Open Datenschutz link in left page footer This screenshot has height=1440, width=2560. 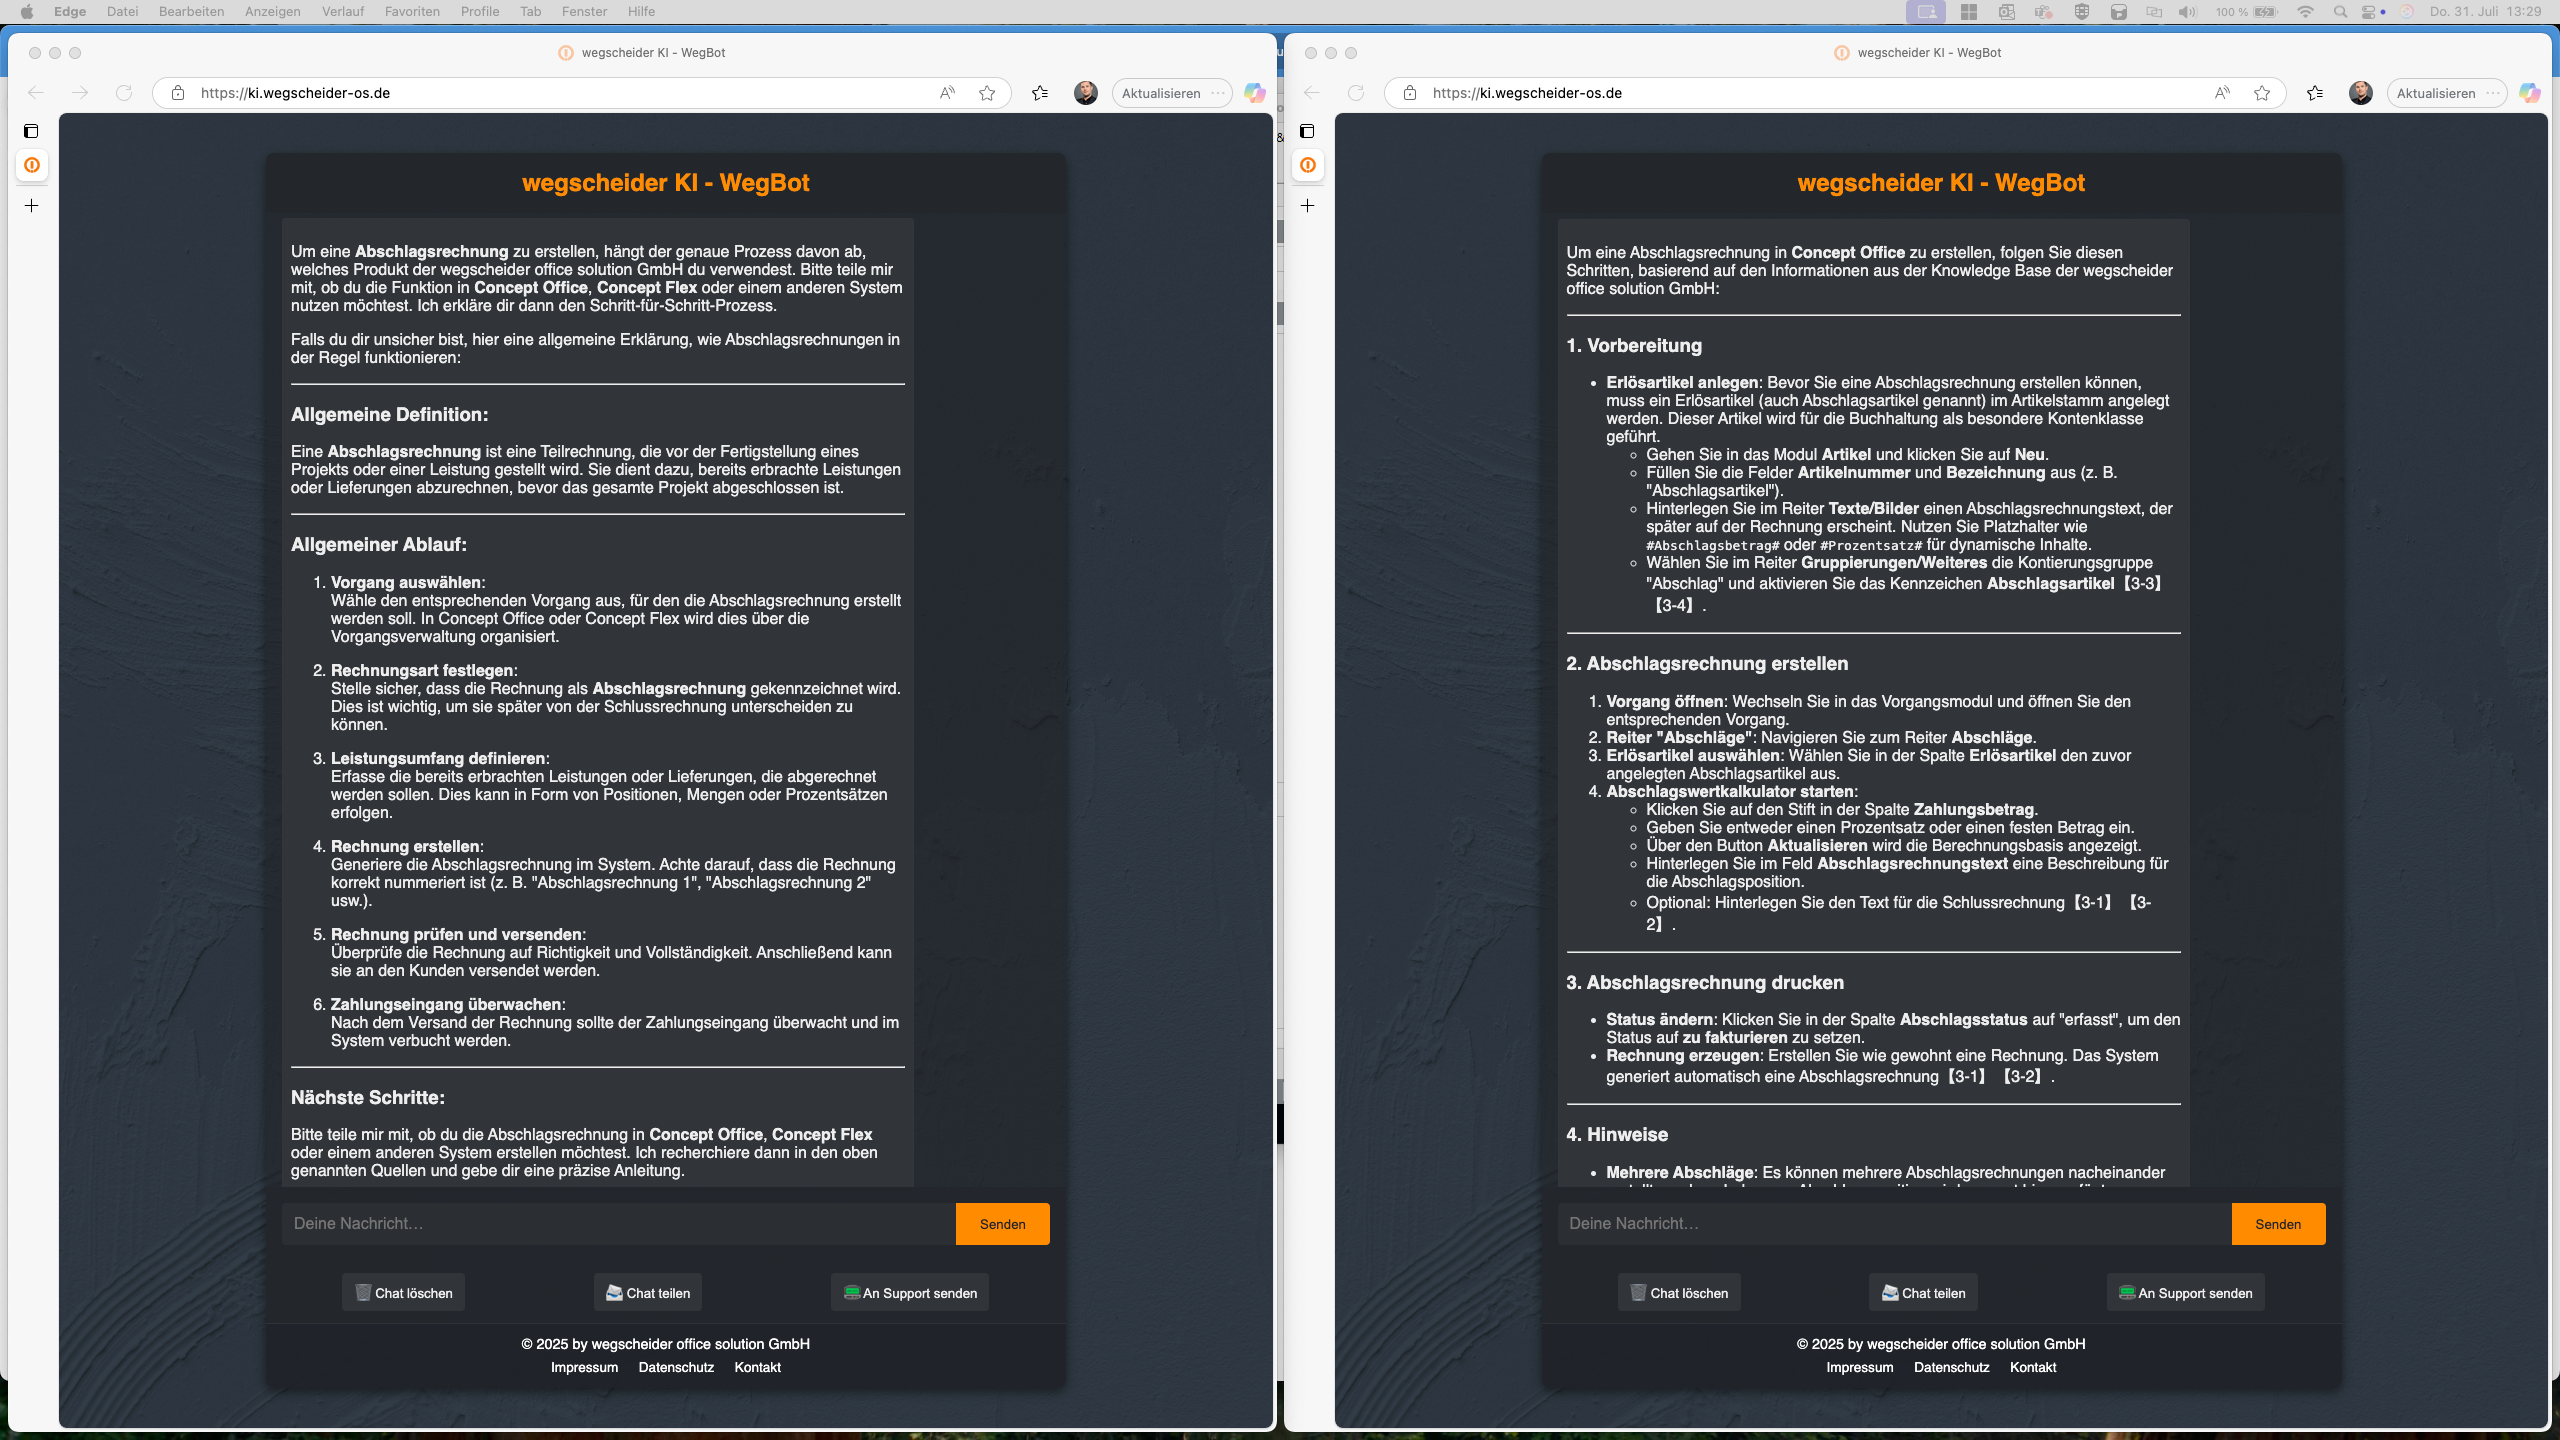pyautogui.click(x=676, y=1367)
